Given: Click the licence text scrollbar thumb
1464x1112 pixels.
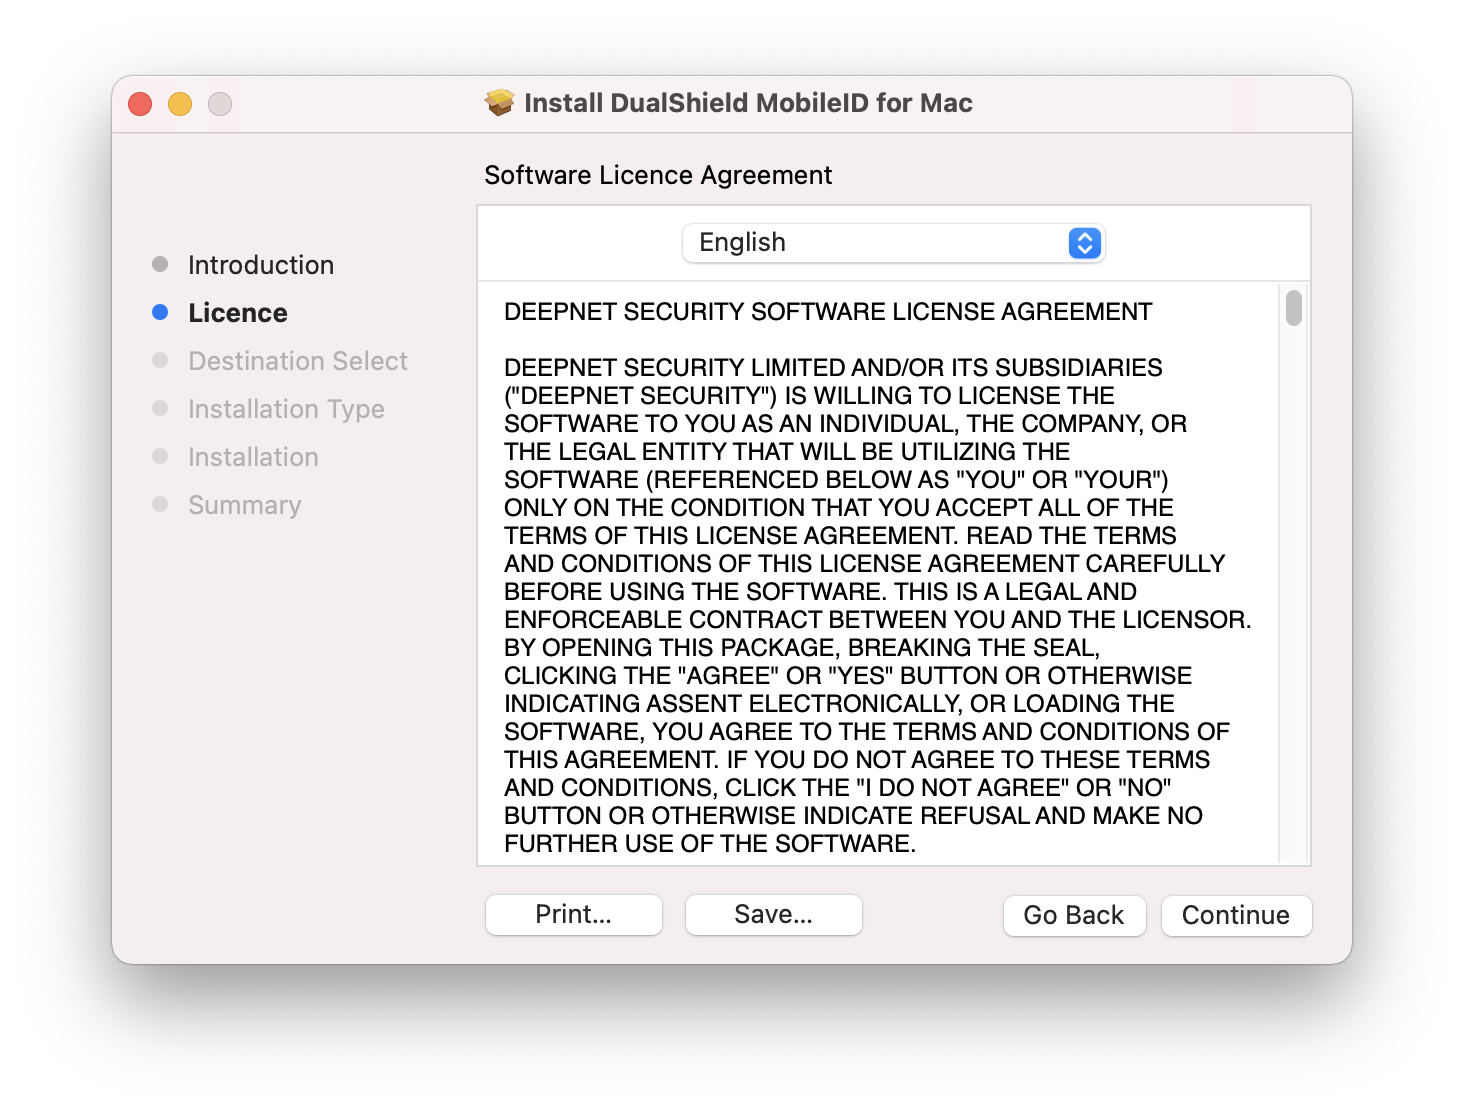Looking at the screenshot, I should (1294, 308).
